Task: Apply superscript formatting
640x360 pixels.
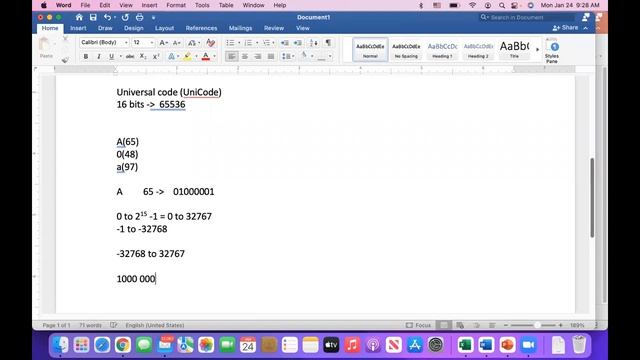Action: (x=156, y=57)
